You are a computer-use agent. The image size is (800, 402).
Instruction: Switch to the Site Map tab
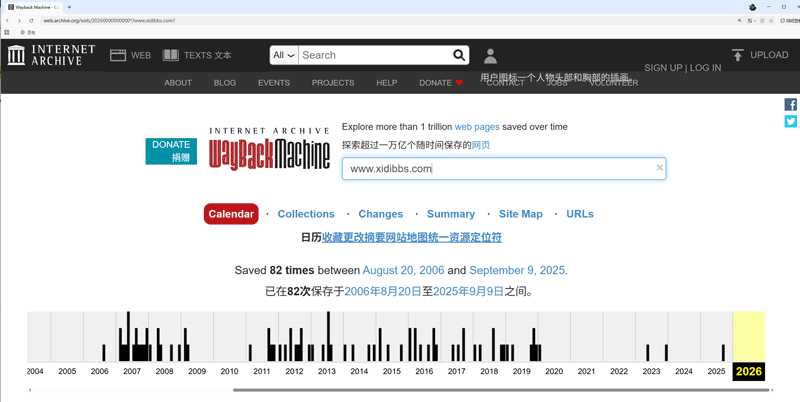520,214
